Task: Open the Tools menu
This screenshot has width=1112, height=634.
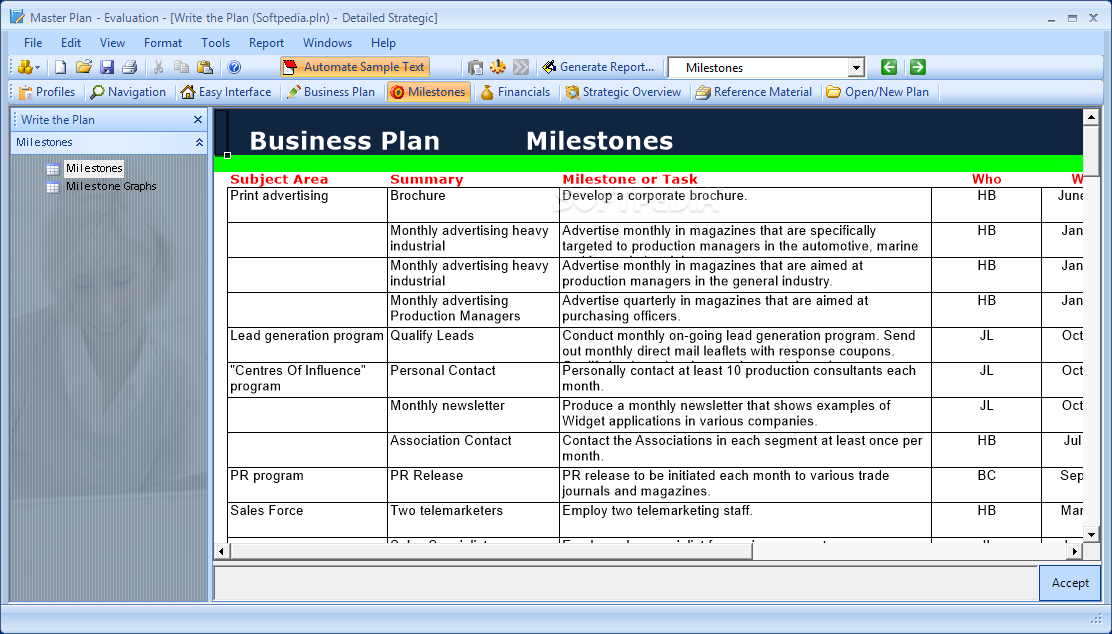Action: 216,43
